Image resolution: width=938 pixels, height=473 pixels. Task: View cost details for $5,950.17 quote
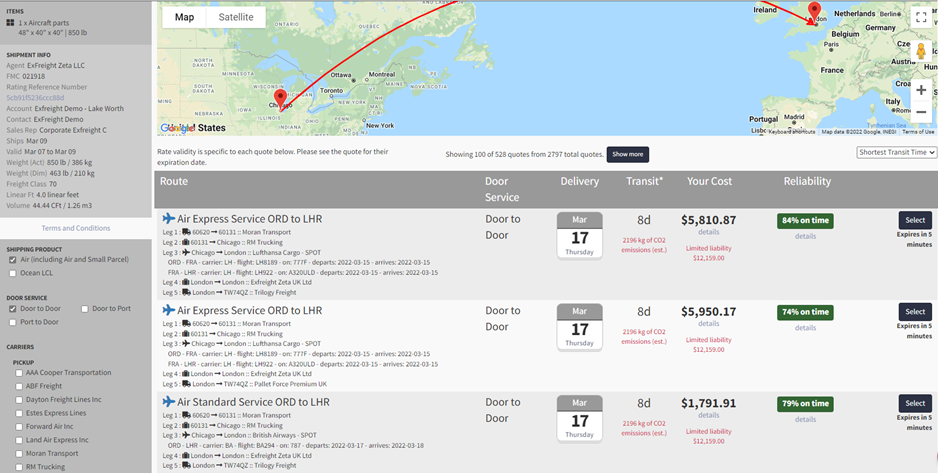point(708,324)
